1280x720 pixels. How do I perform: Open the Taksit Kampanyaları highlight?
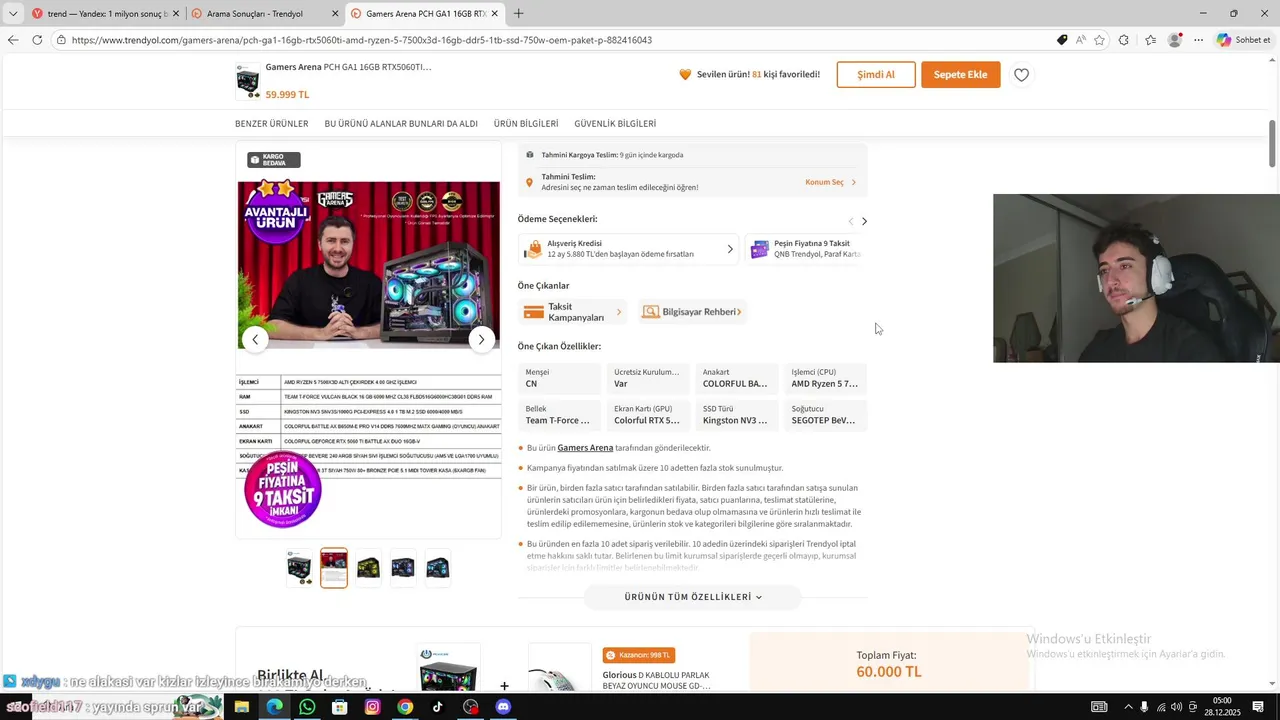(x=572, y=312)
